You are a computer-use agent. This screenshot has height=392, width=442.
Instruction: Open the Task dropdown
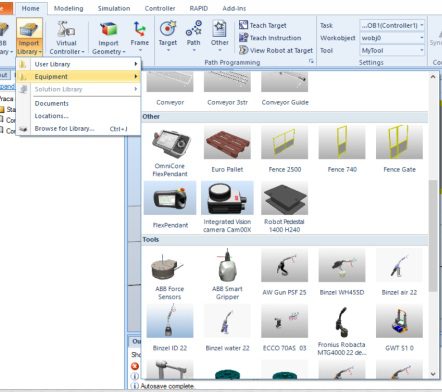[392, 25]
